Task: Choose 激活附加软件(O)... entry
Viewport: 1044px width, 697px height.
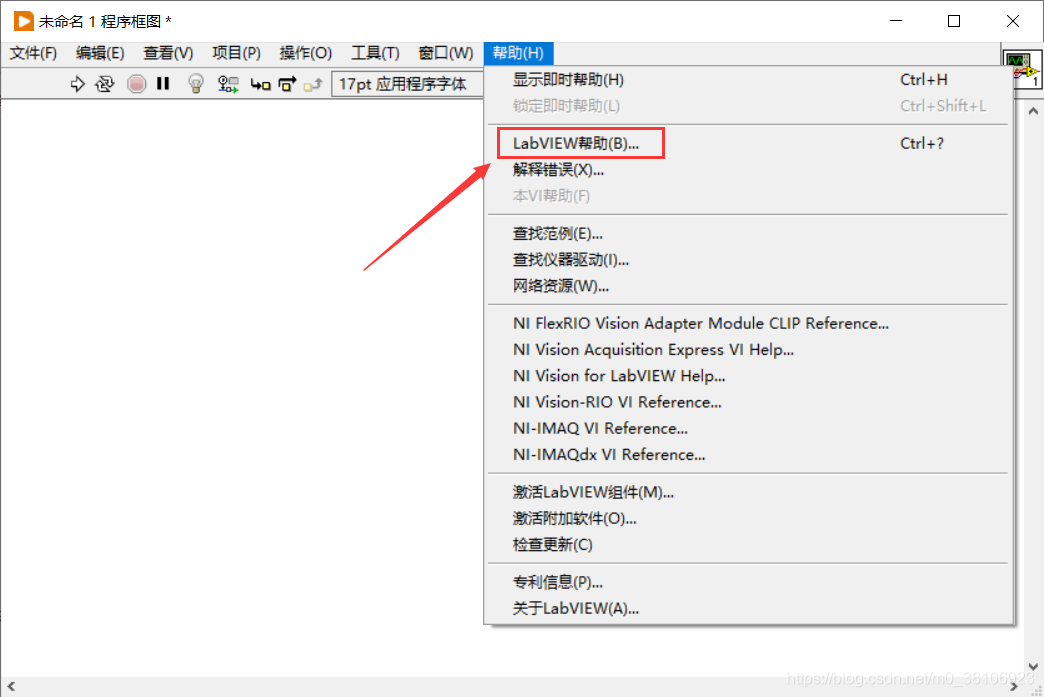Action: tap(748, 519)
